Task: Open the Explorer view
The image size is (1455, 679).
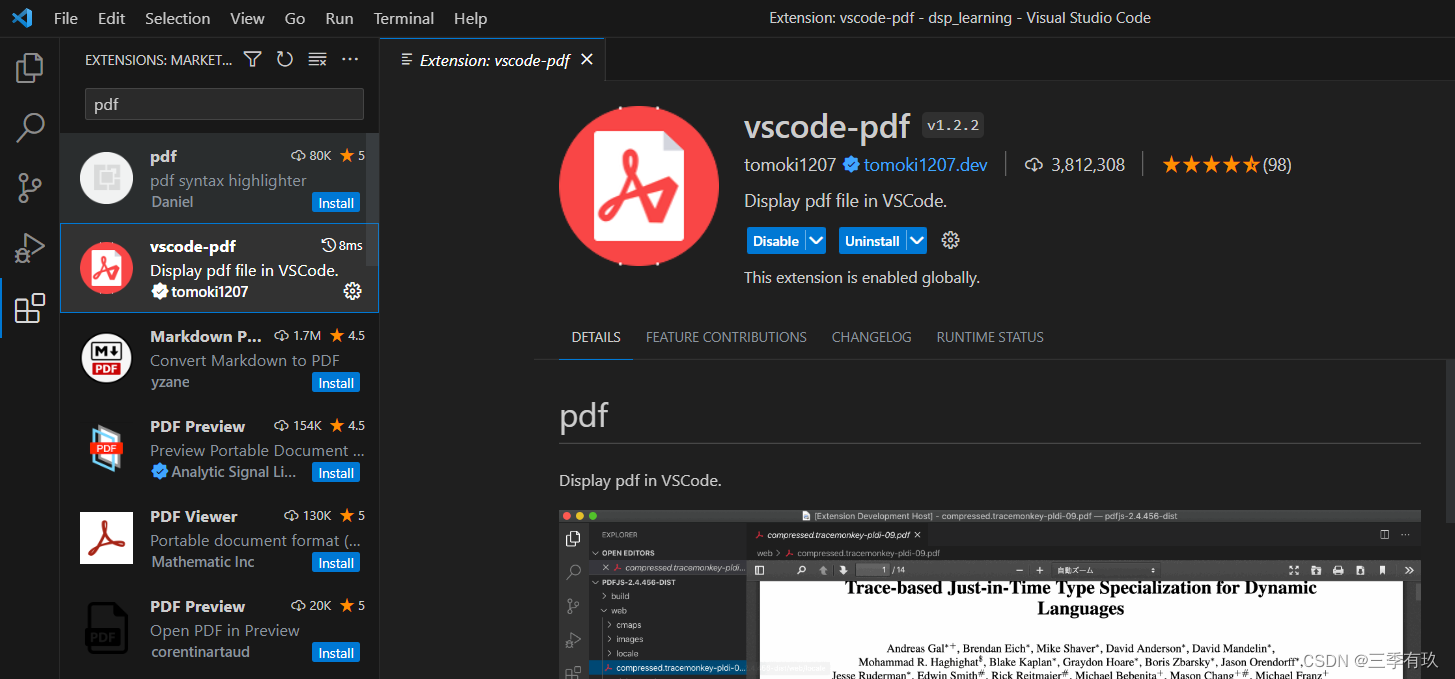Action: 29,67
